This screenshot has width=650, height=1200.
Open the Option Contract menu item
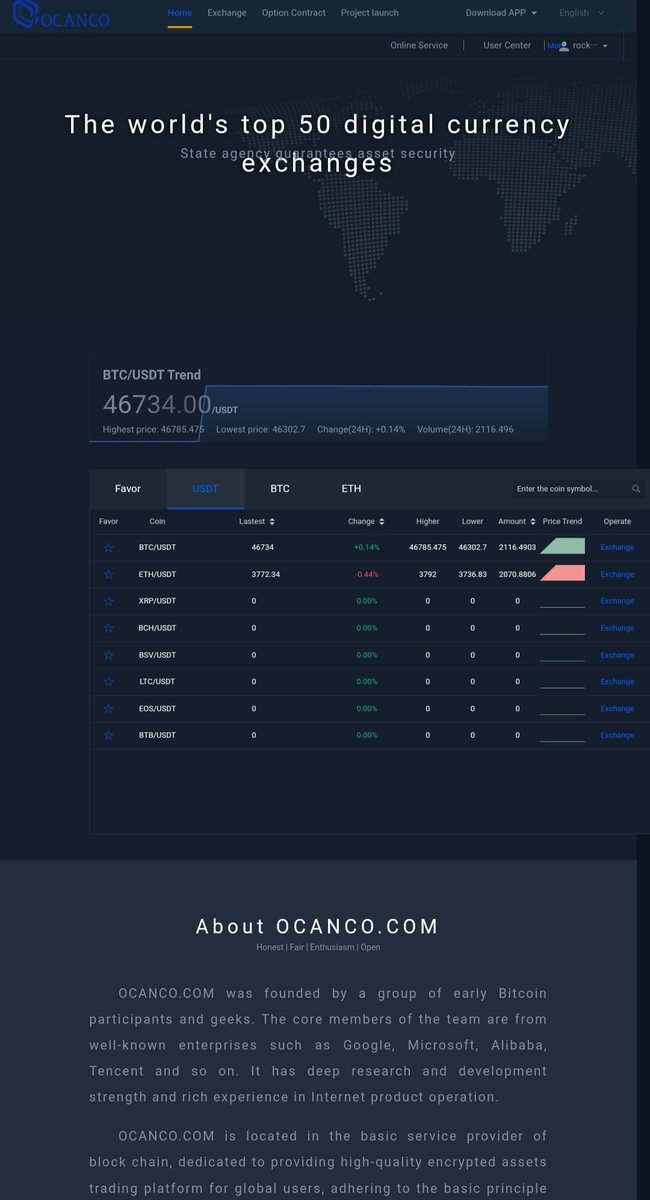294,13
